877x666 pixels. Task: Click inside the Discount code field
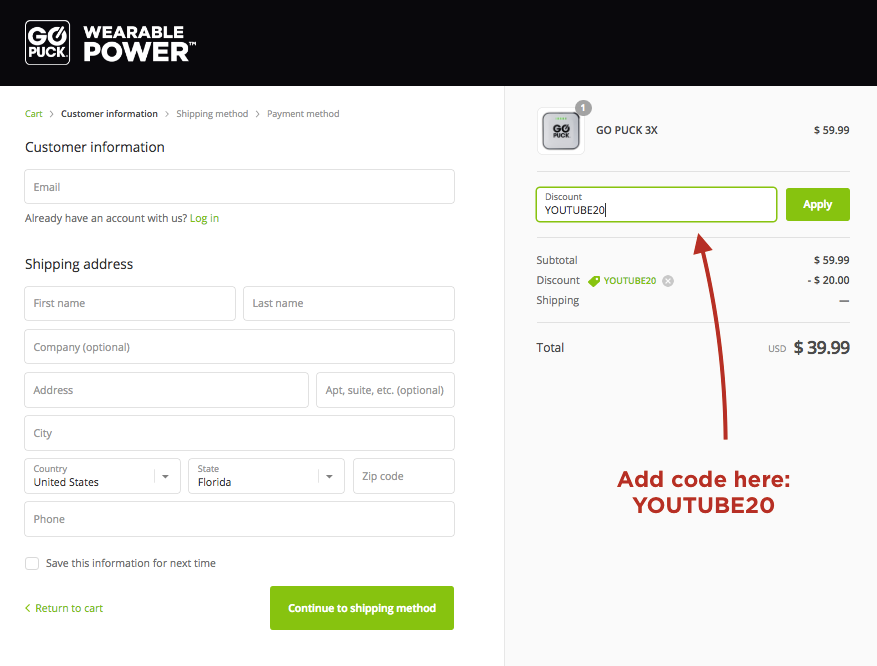click(x=657, y=204)
